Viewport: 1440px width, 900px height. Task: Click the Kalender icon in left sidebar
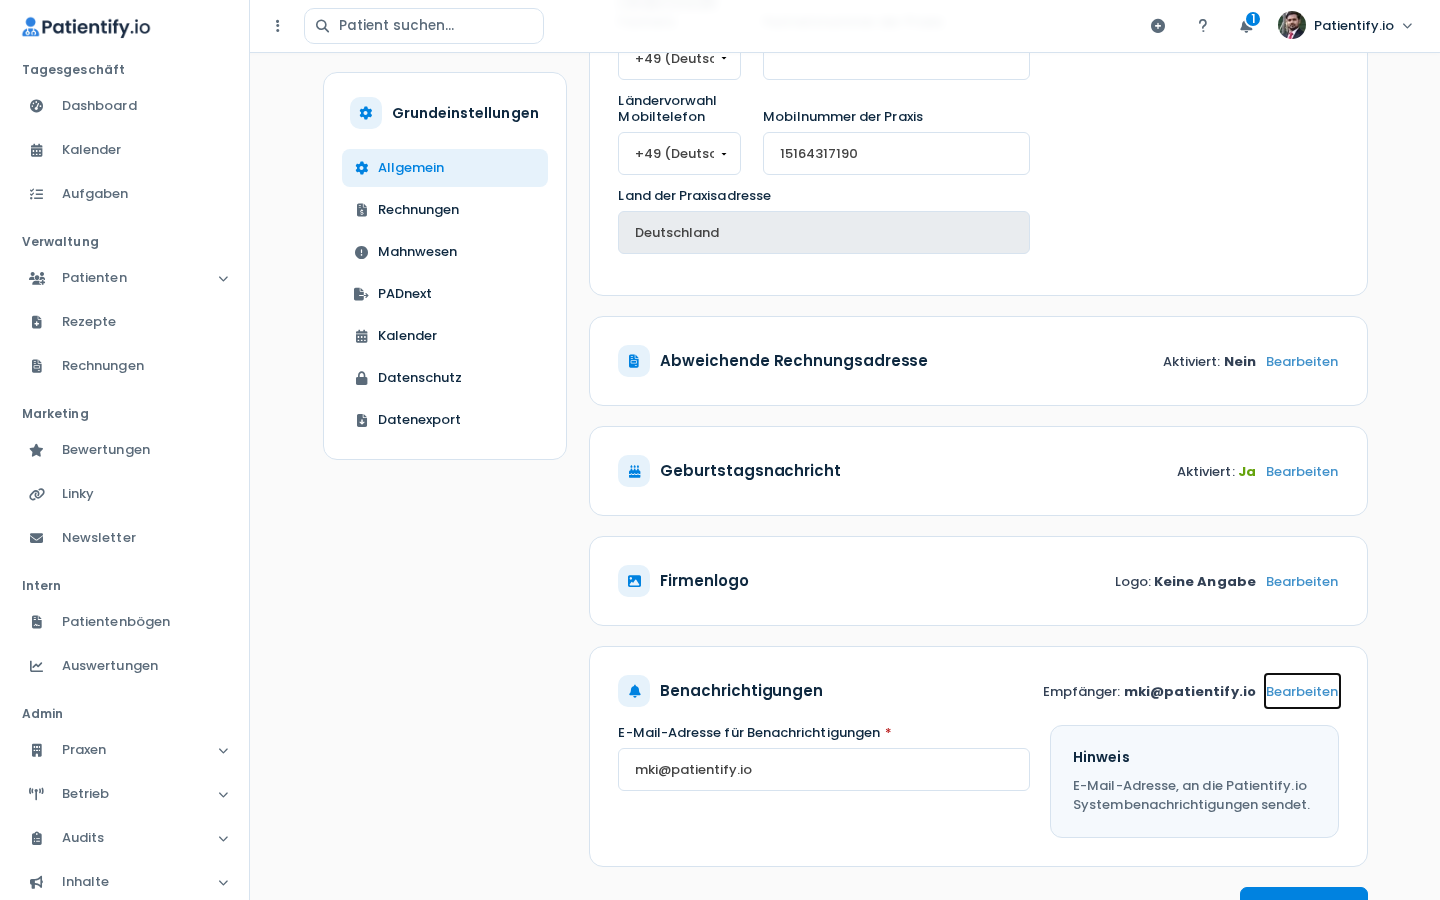tap(37, 150)
